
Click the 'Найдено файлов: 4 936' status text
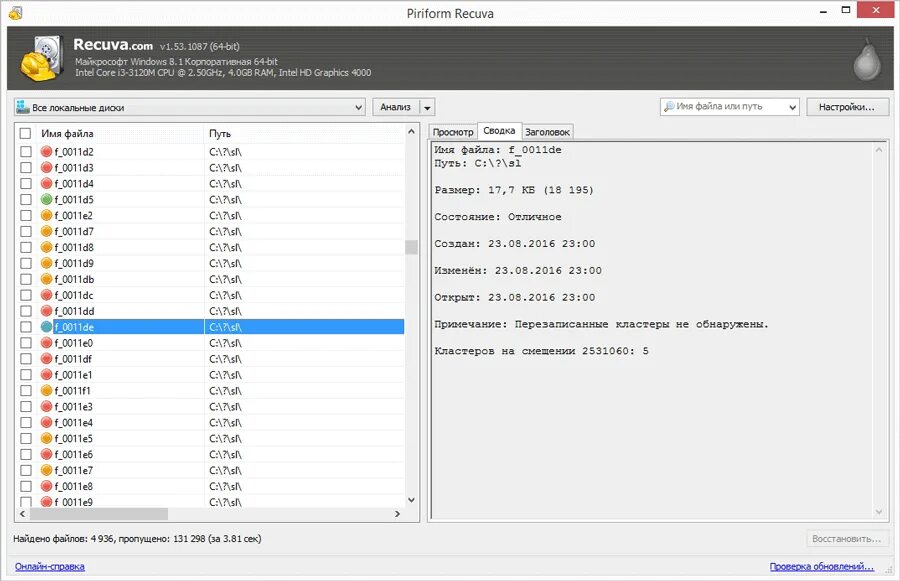(x=63, y=539)
